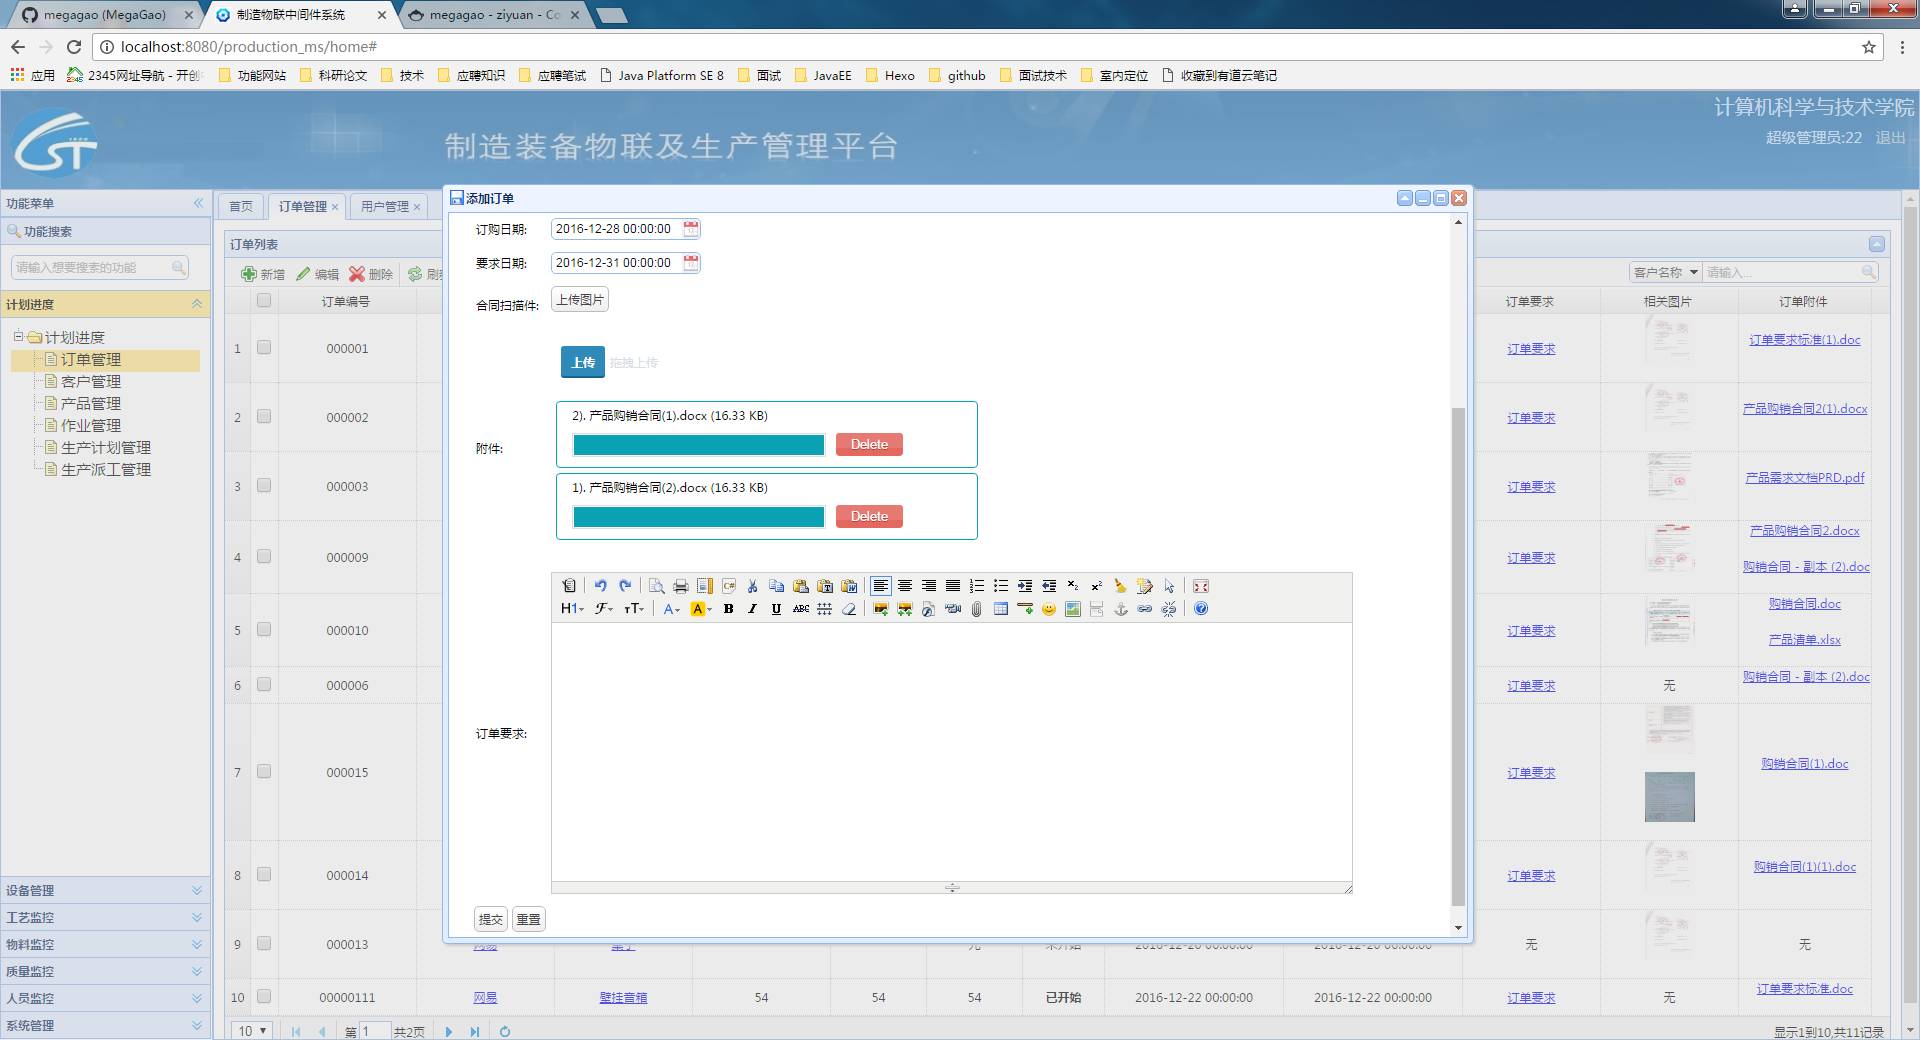Open 生产计划管理 in the tree
This screenshot has height=1040, width=1920.
106,447
